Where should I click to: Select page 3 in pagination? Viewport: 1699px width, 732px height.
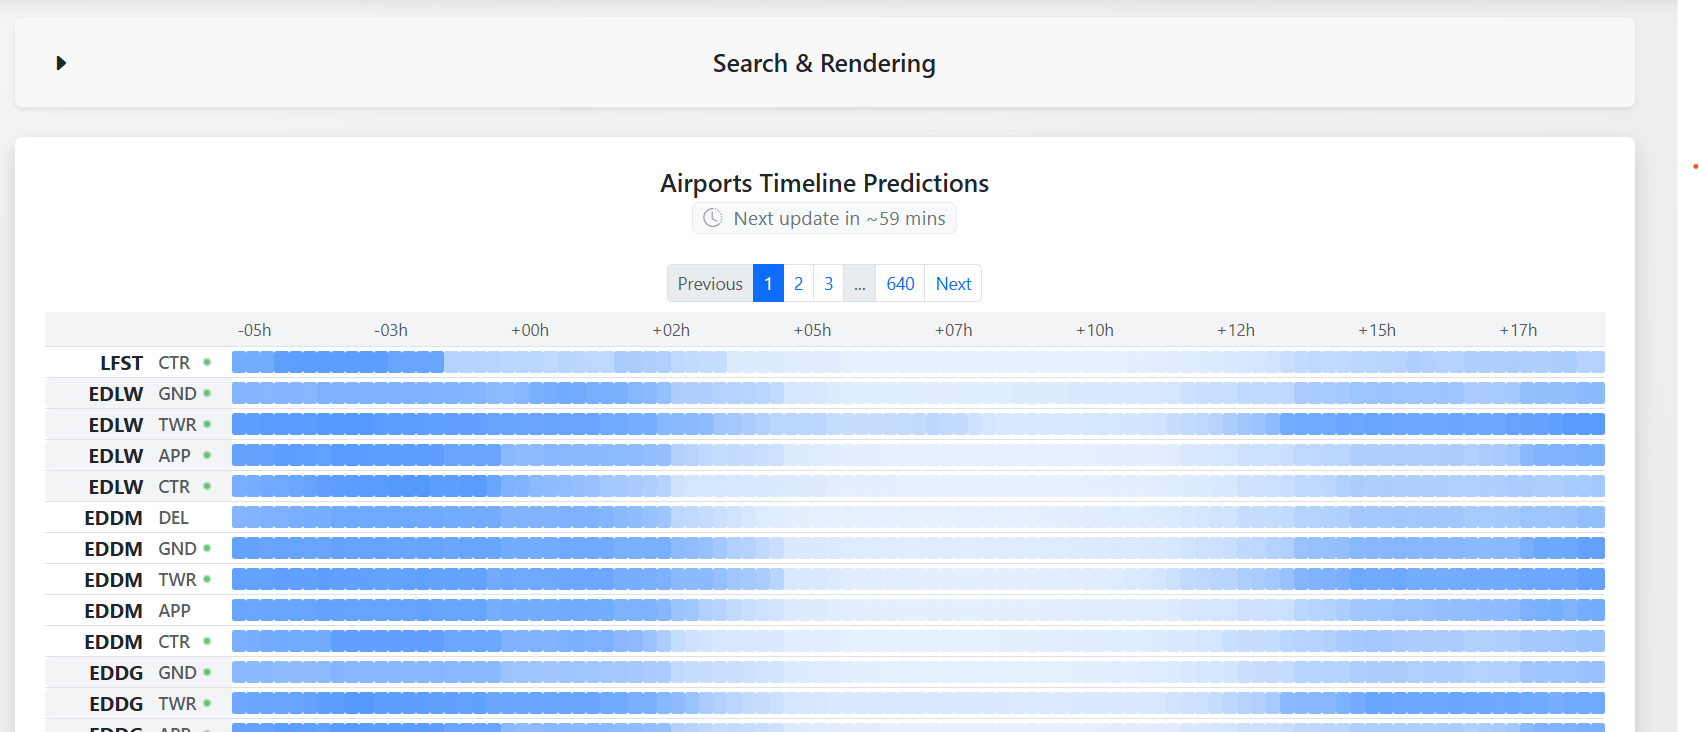click(x=828, y=284)
